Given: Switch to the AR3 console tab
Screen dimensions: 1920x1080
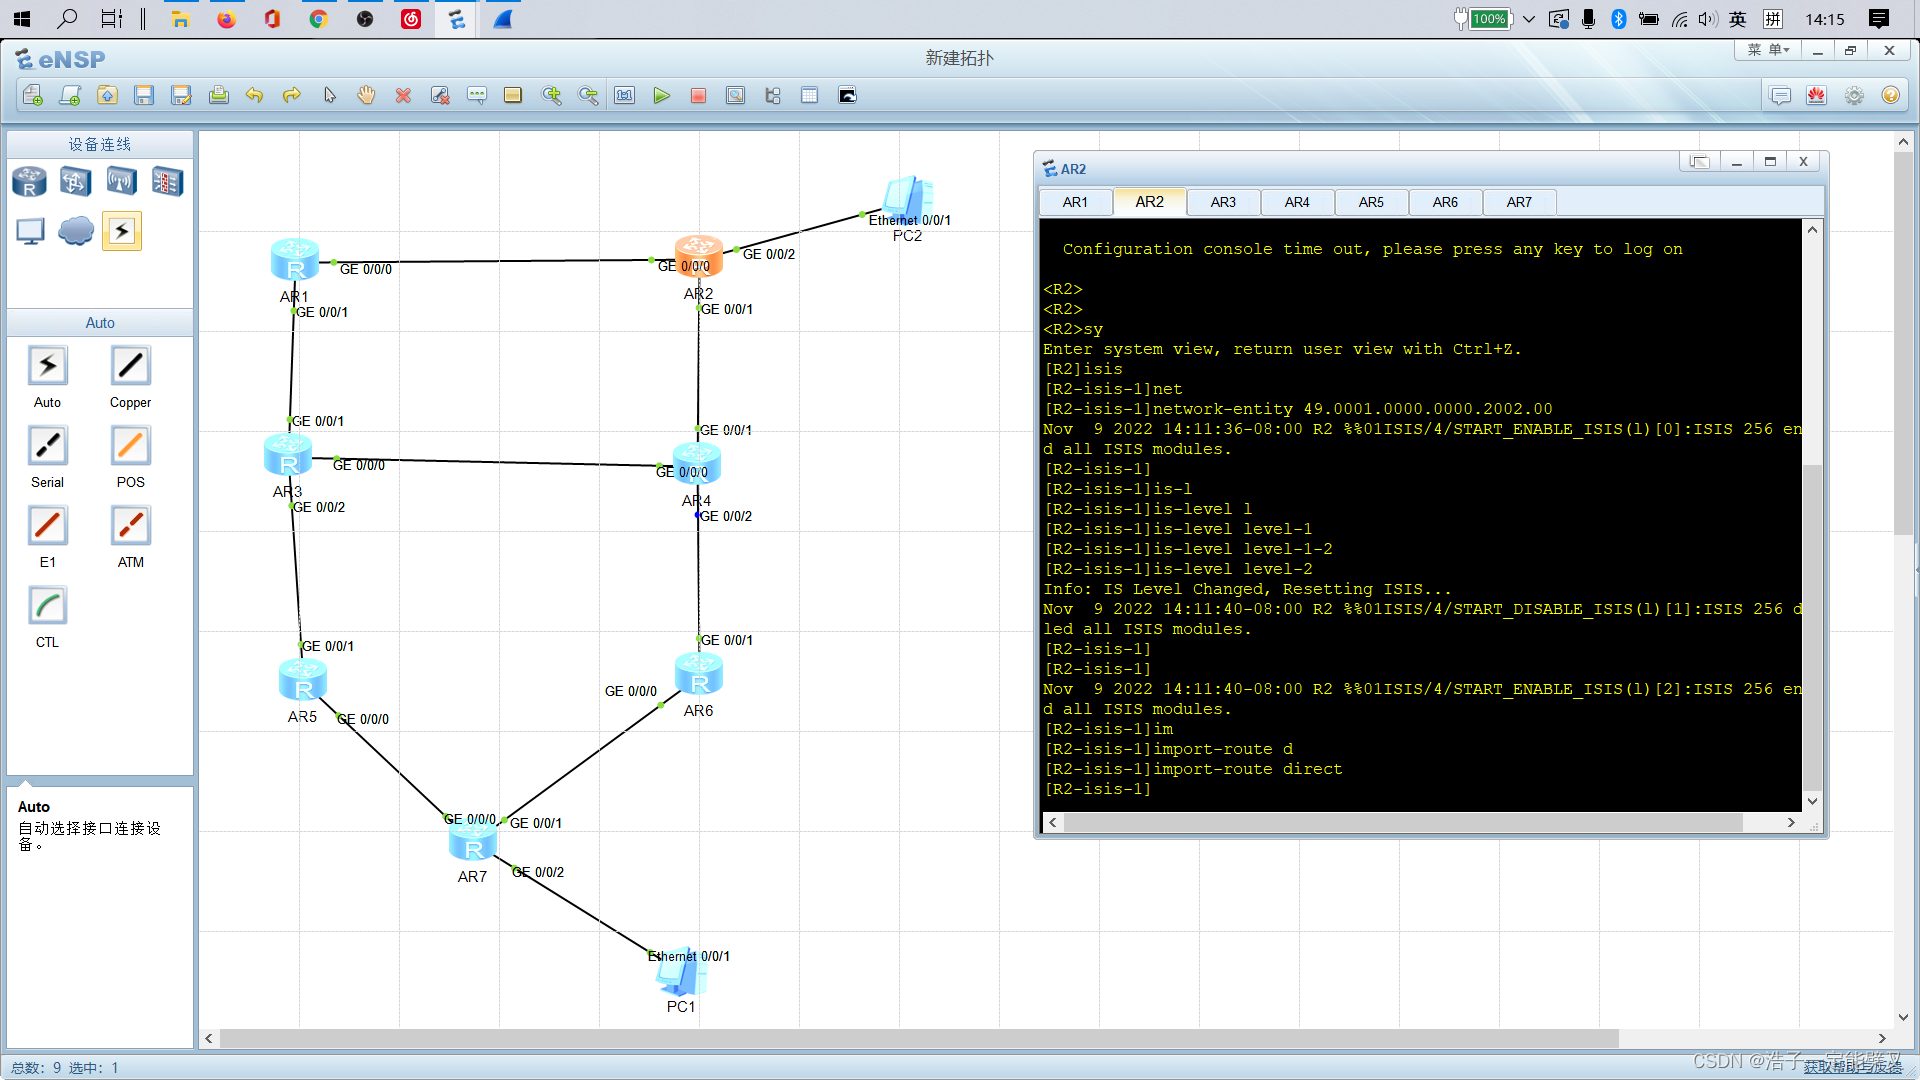Looking at the screenshot, I should [x=1222, y=202].
